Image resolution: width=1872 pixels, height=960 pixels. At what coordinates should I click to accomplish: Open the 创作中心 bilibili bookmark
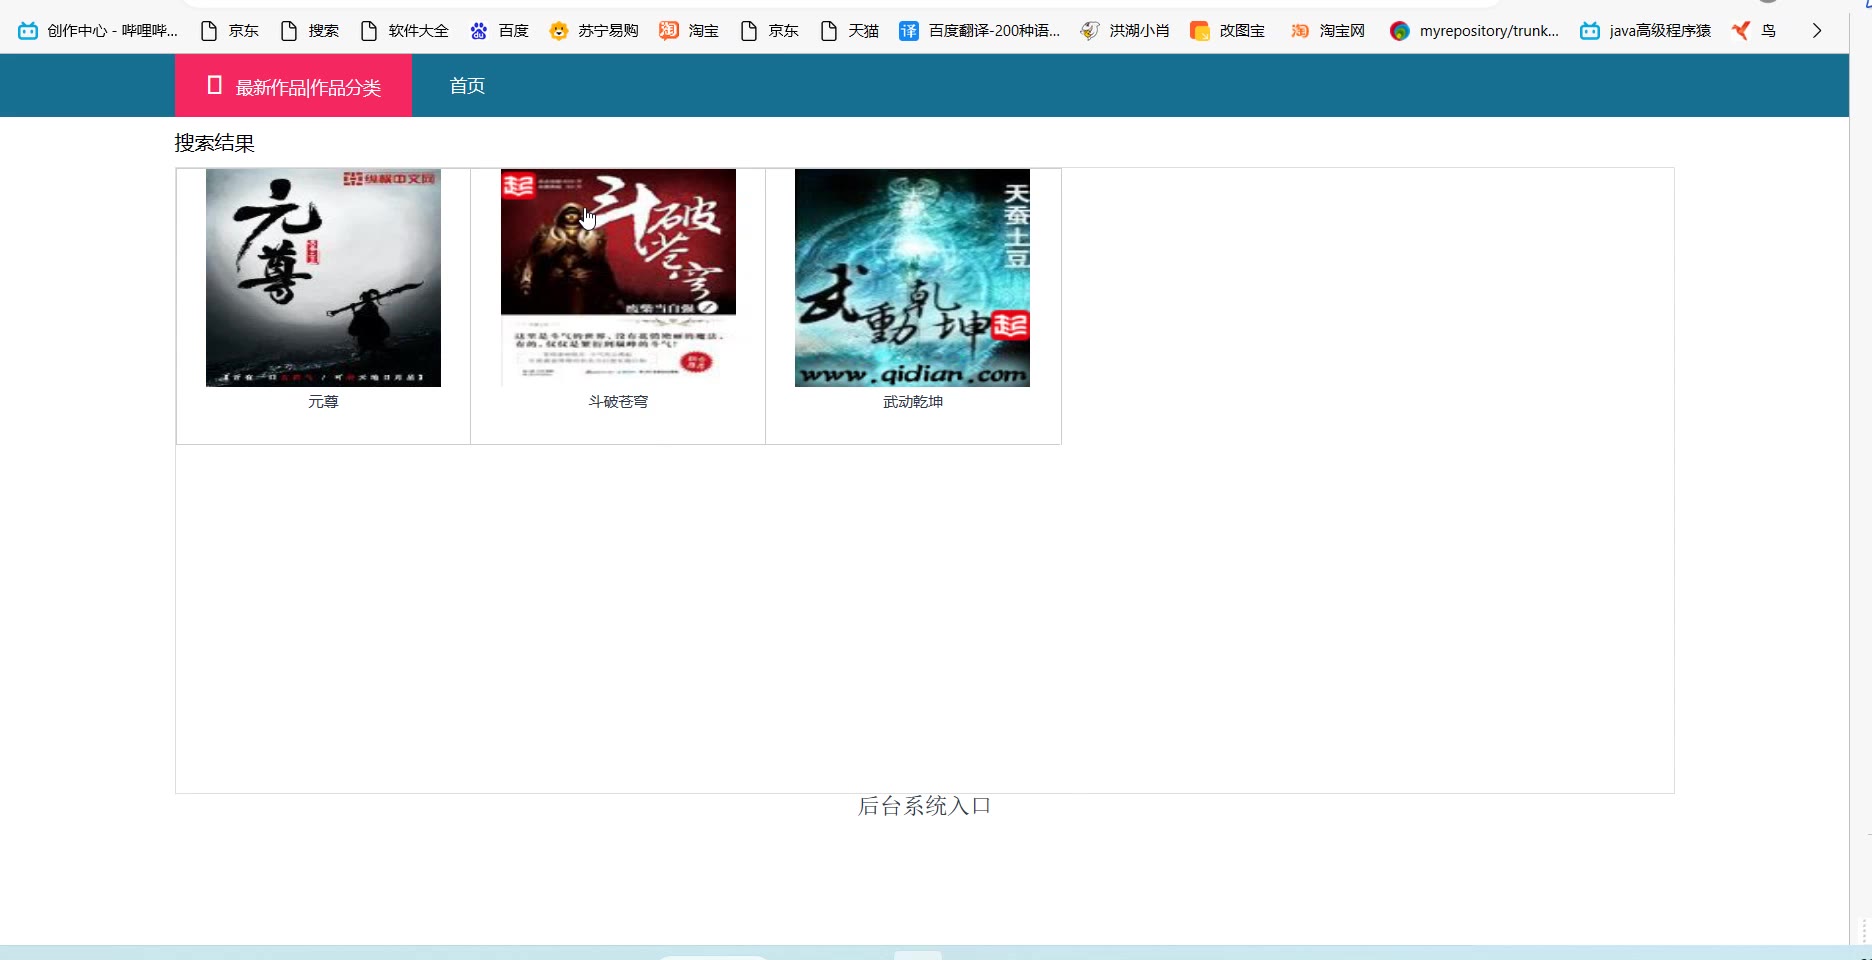point(98,31)
